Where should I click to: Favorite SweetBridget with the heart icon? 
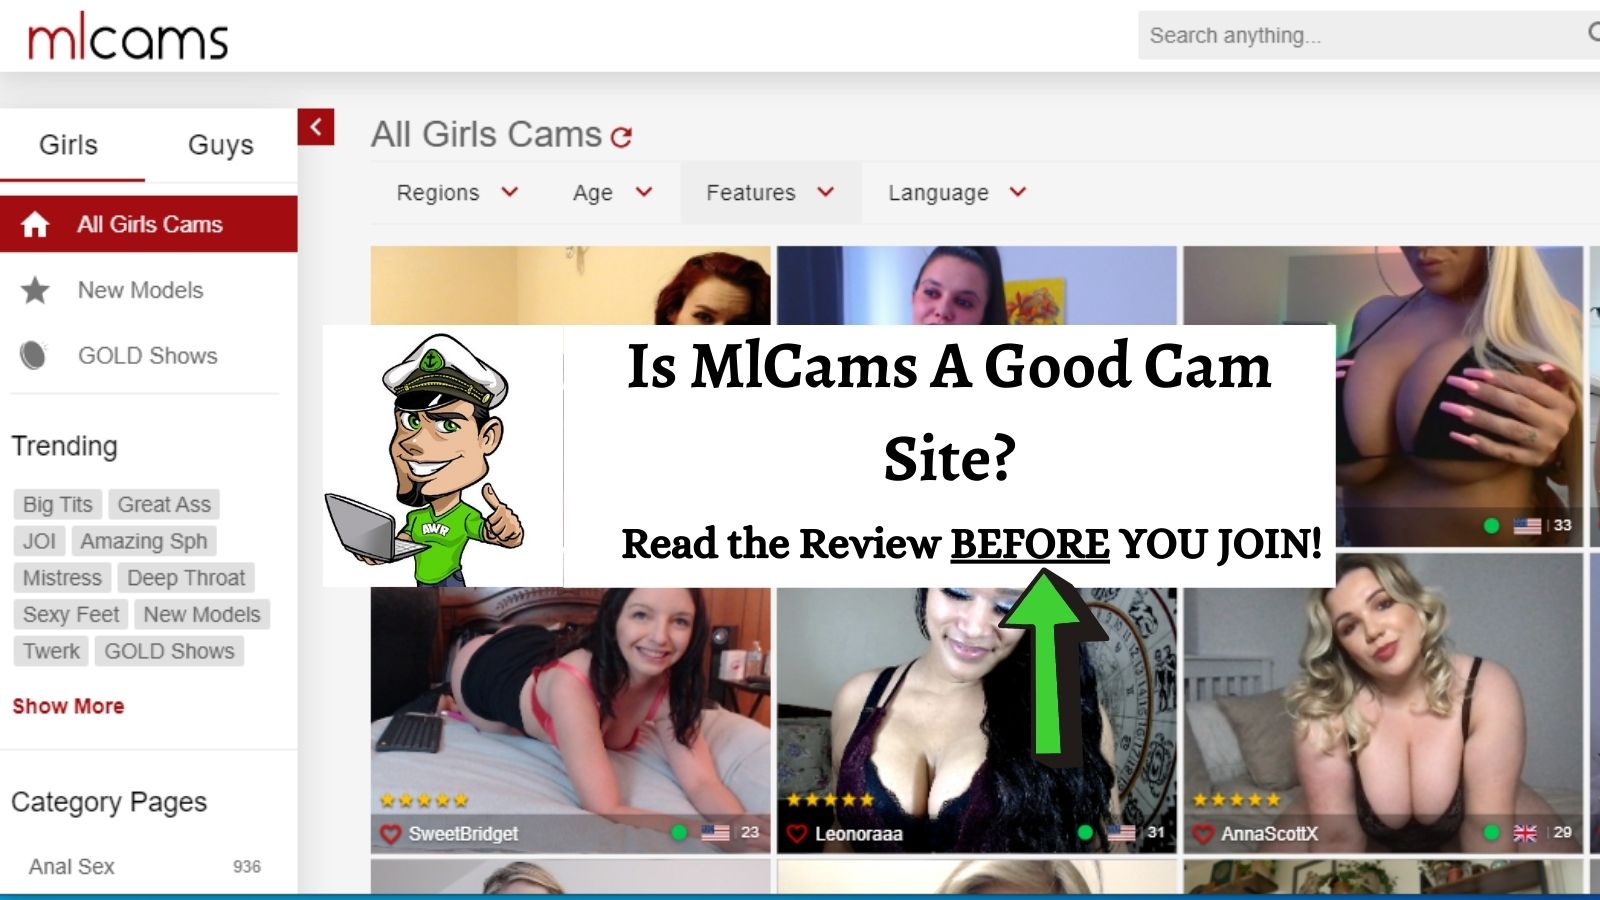(390, 833)
